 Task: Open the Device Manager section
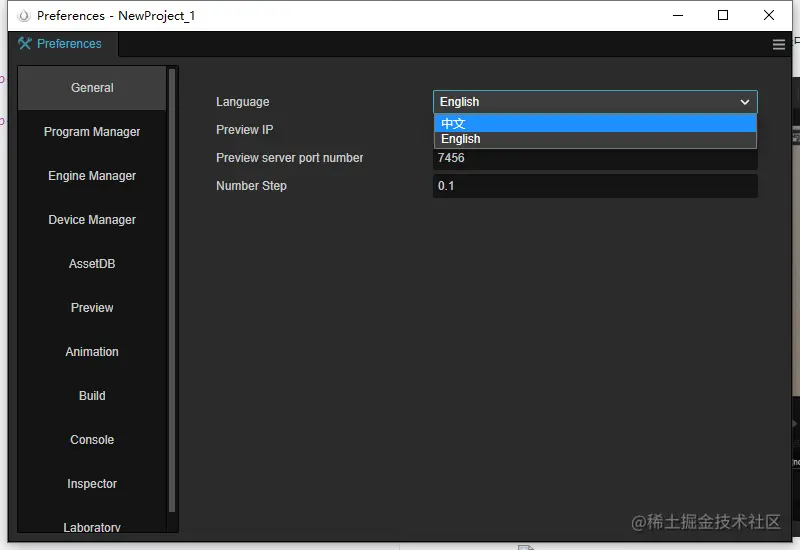pos(92,220)
